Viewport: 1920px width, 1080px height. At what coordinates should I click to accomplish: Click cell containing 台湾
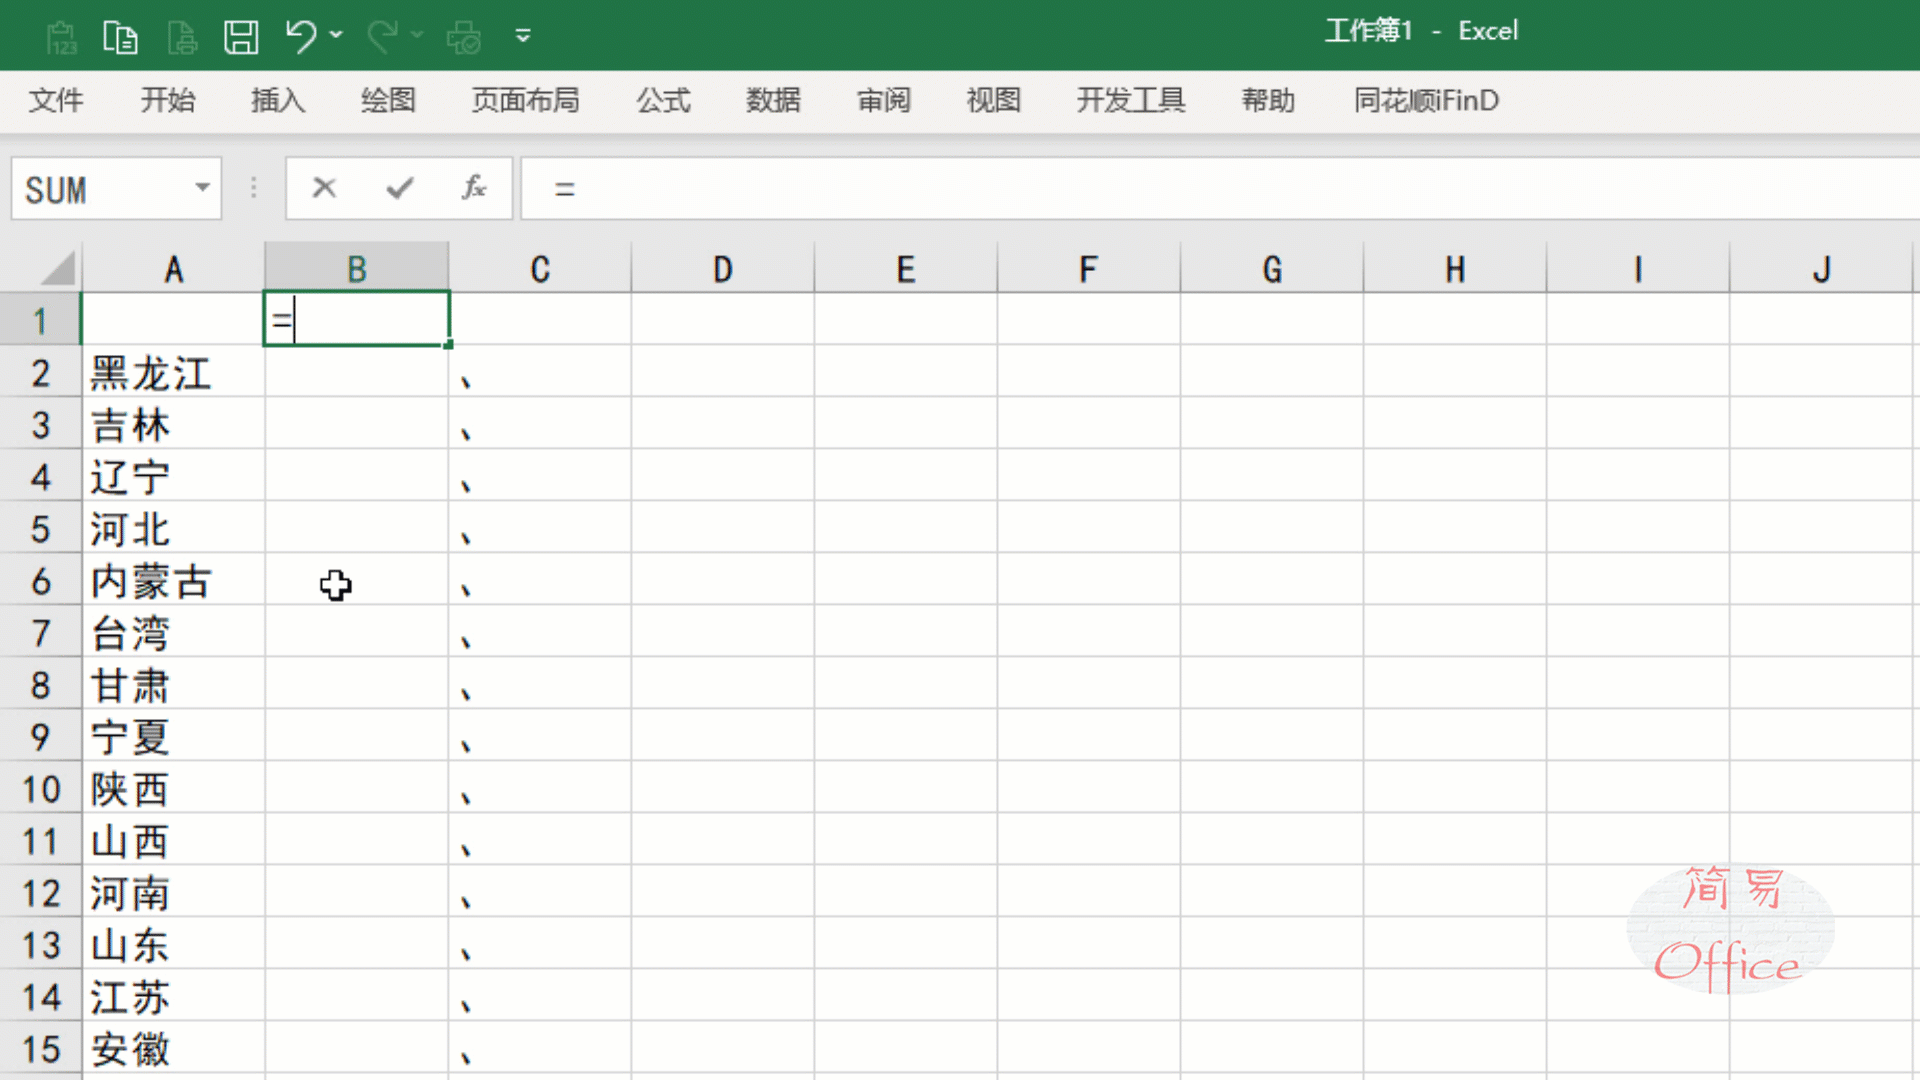pos(174,632)
